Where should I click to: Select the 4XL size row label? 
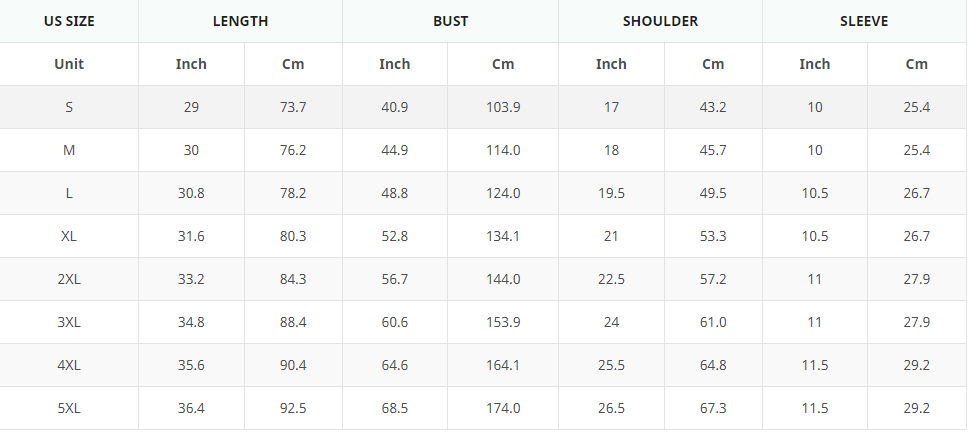pyautogui.click(x=69, y=365)
